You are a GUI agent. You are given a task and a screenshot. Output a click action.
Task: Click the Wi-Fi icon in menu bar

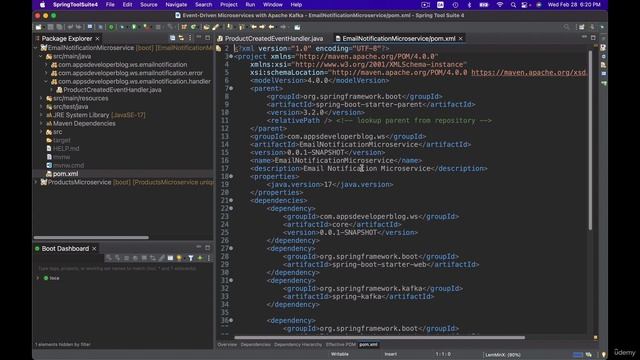500,5
